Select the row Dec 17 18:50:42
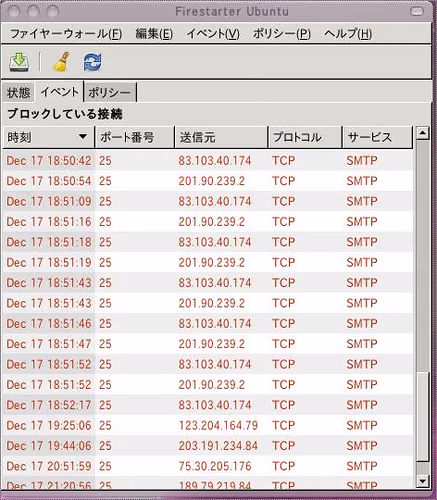Screen dimensions: 437x500 [208, 161]
